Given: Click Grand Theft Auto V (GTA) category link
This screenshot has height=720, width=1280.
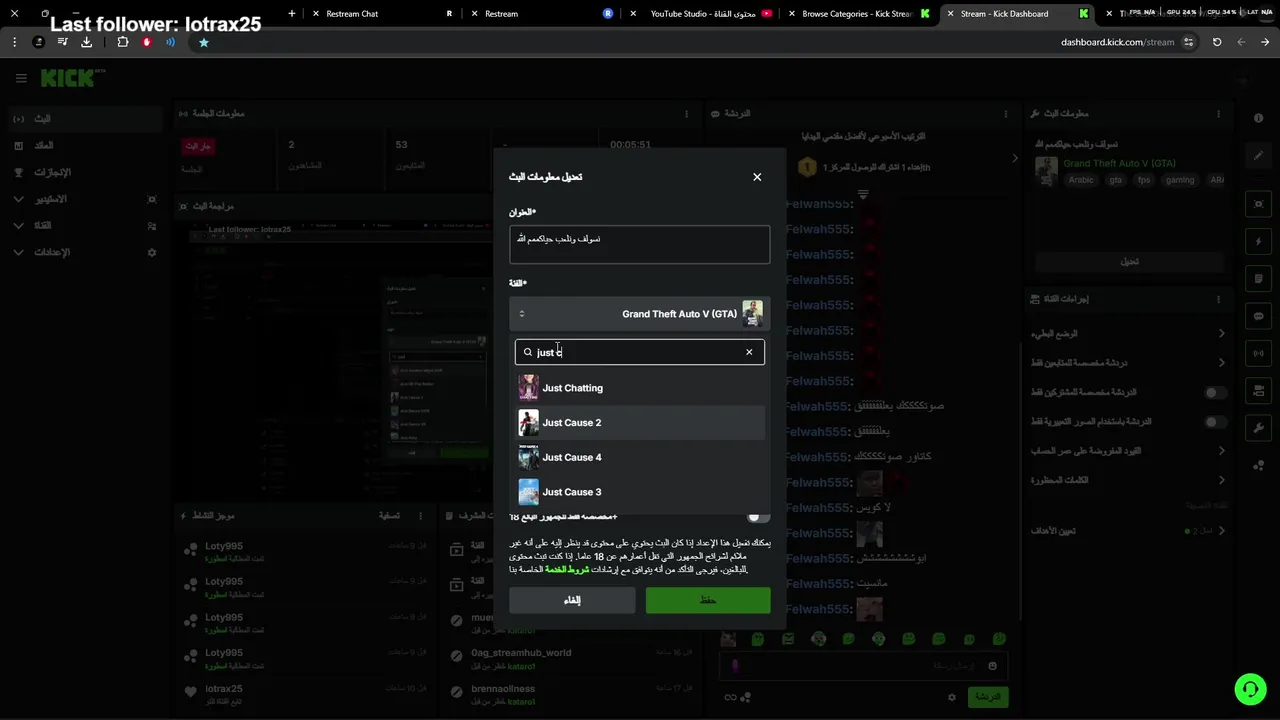Looking at the screenshot, I should 1119,163.
